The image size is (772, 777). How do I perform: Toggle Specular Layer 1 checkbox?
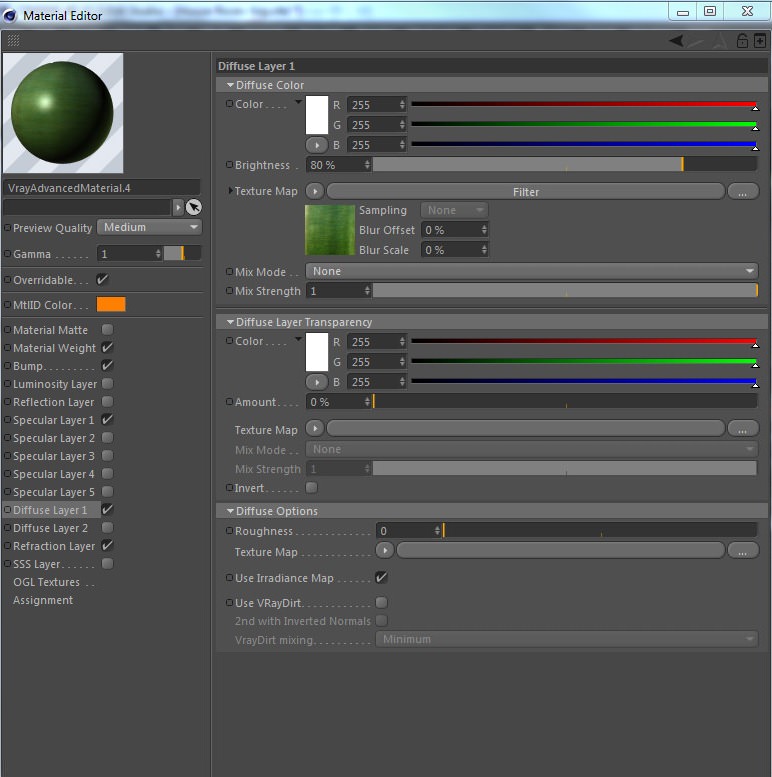107,420
